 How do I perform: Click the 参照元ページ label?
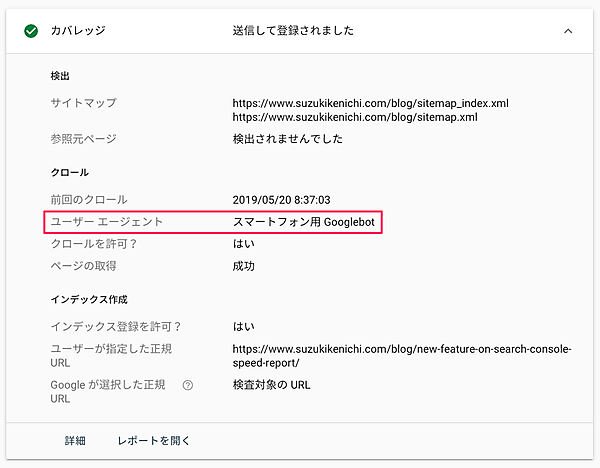[83, 139]
